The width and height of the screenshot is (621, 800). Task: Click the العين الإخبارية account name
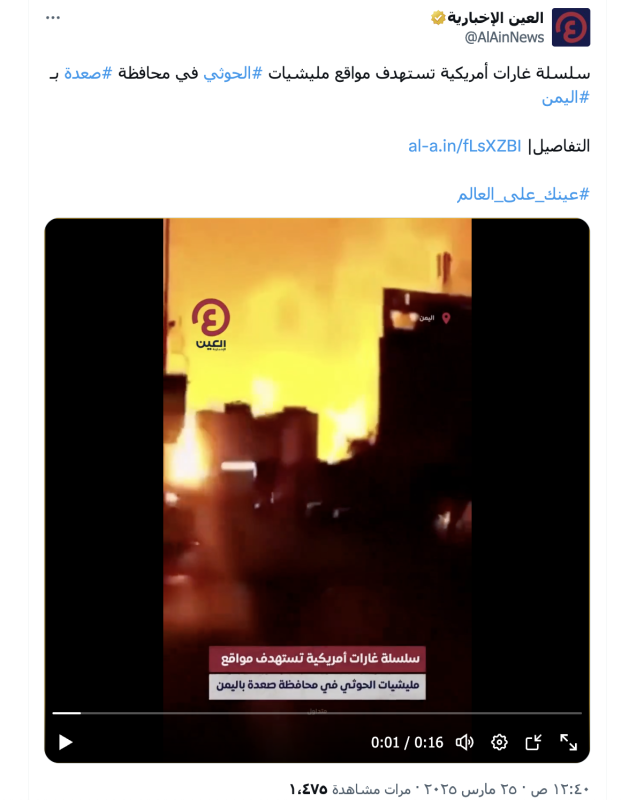click(495, 18)
